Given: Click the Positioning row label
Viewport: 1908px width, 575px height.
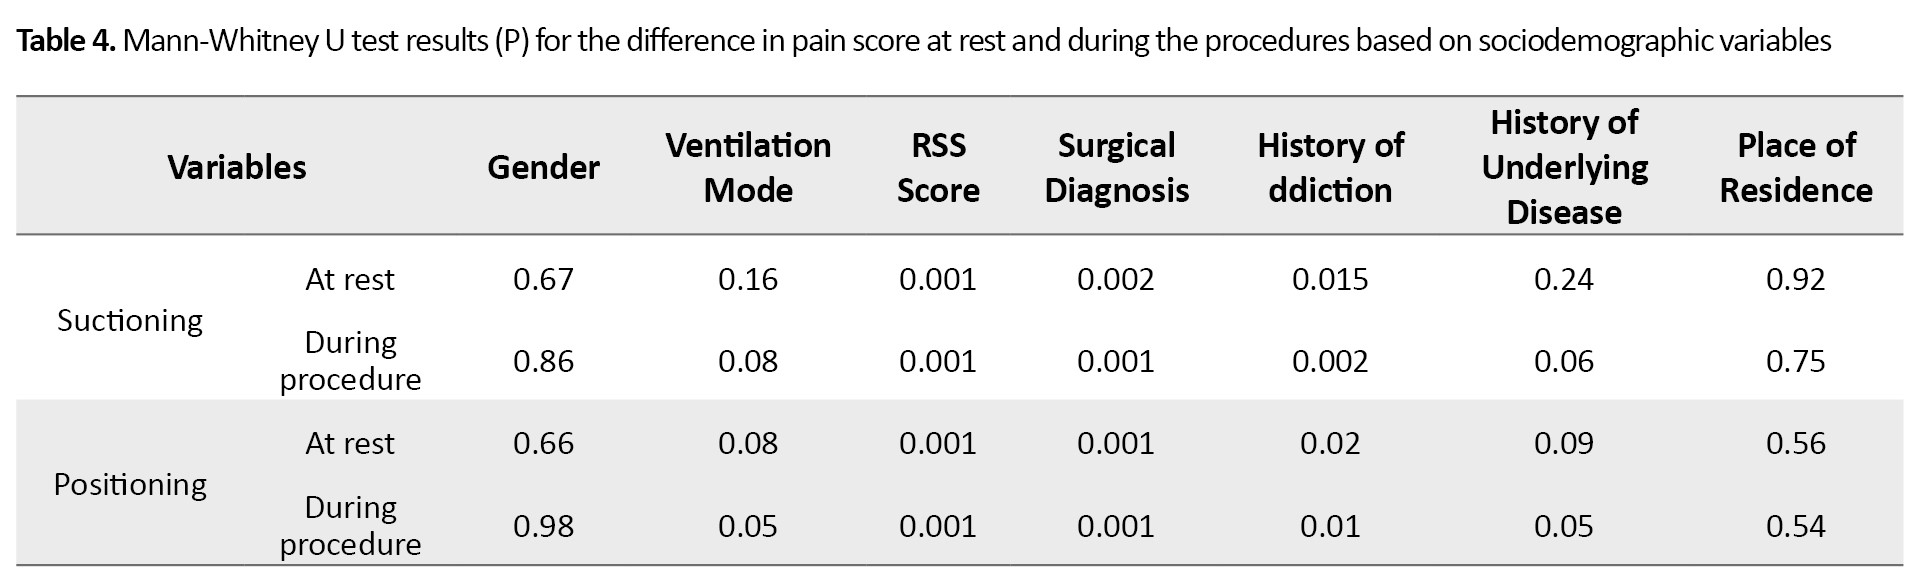Looking at the screenshot, I should click(130, 484).
